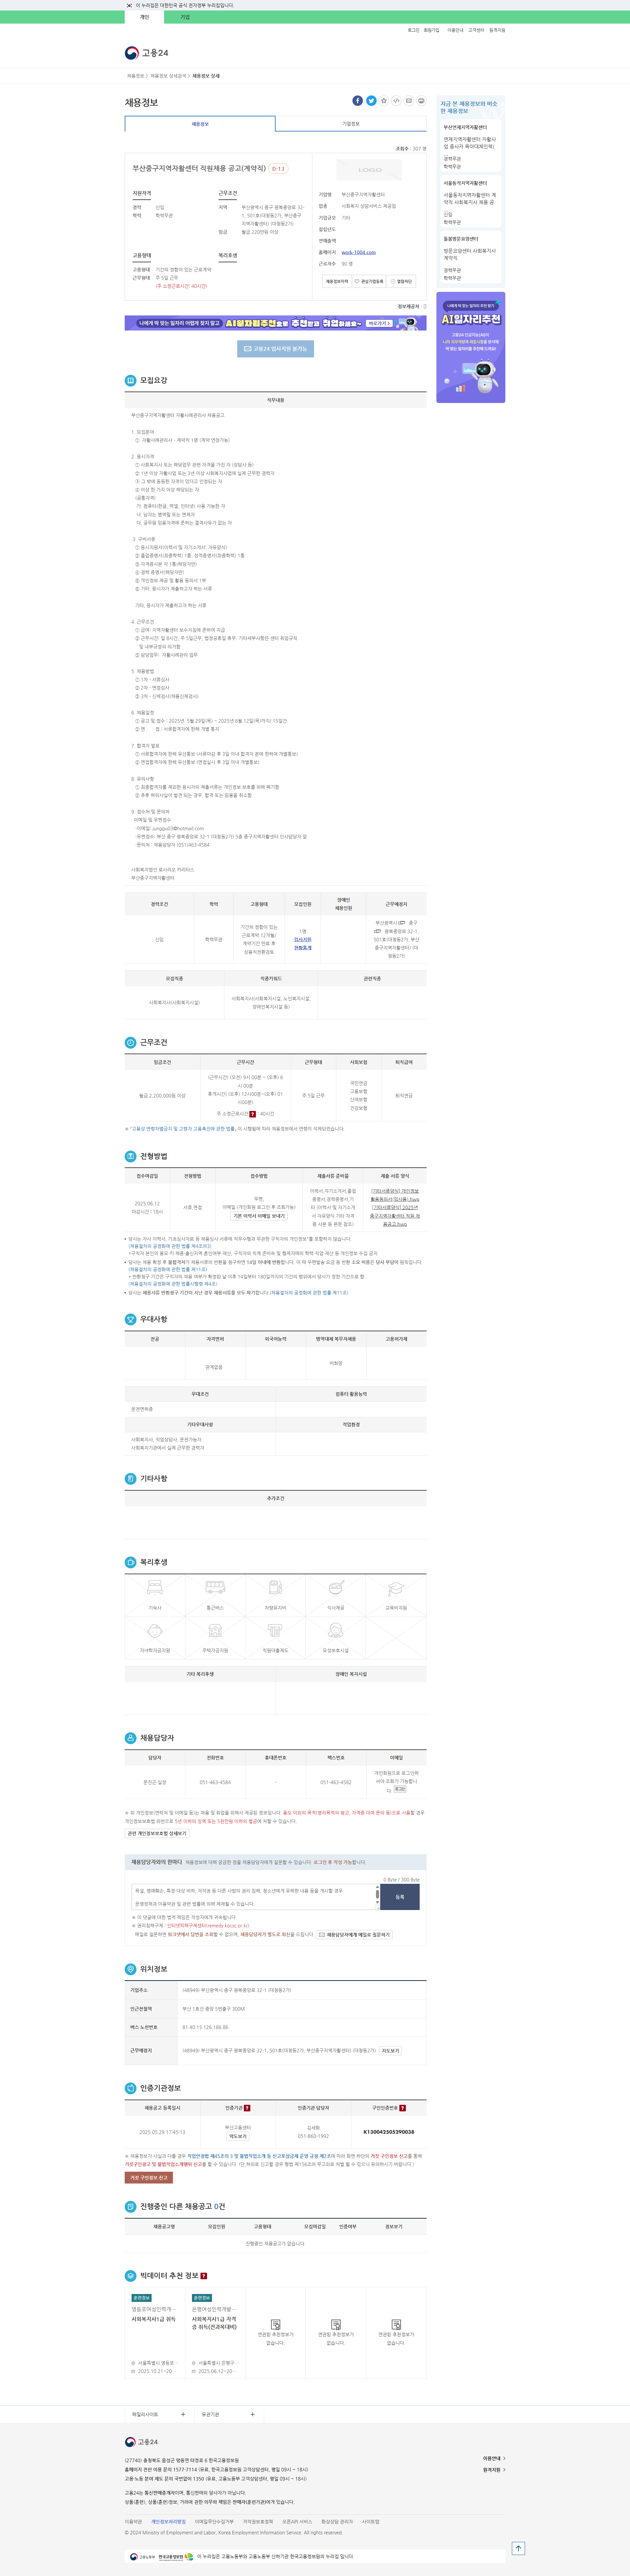
Task: Open 원격지원 link in header
Action: [497, 30]
